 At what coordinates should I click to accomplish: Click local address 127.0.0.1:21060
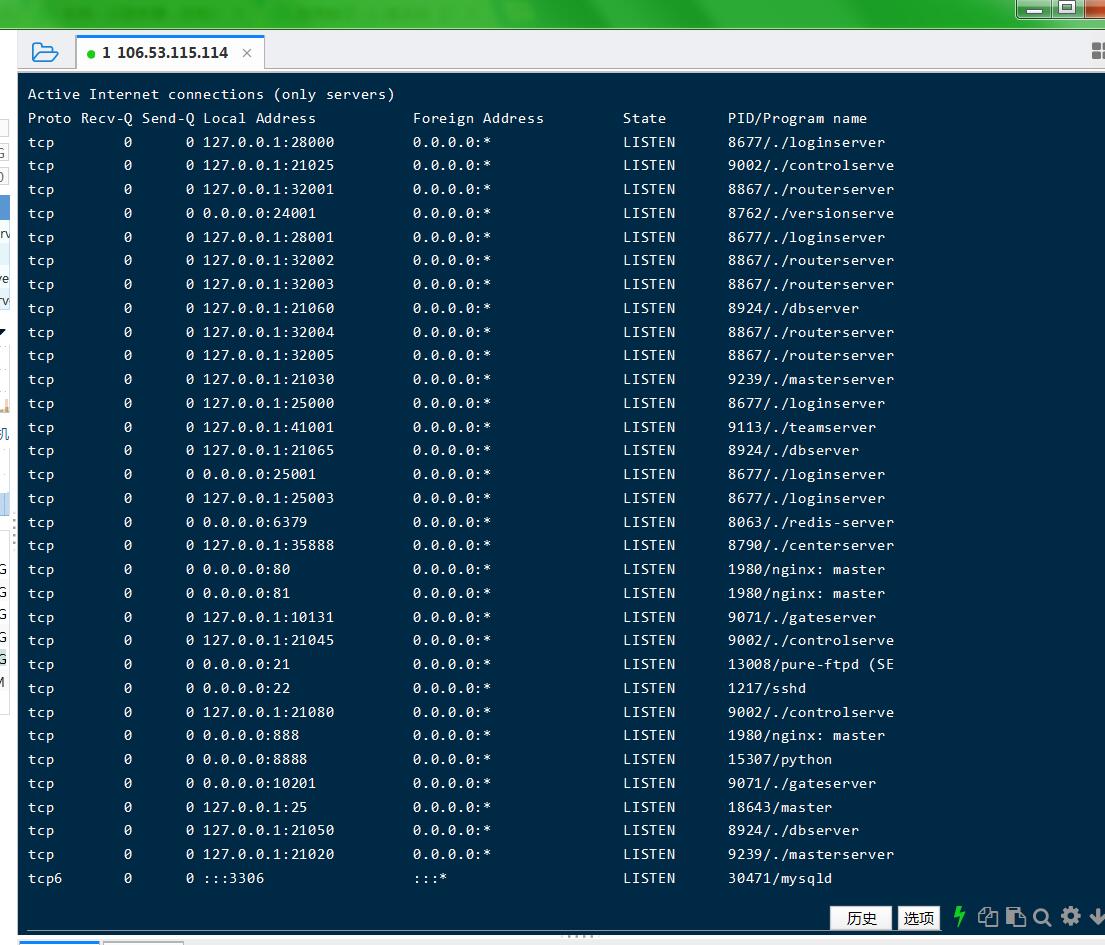tap(268, 309)
